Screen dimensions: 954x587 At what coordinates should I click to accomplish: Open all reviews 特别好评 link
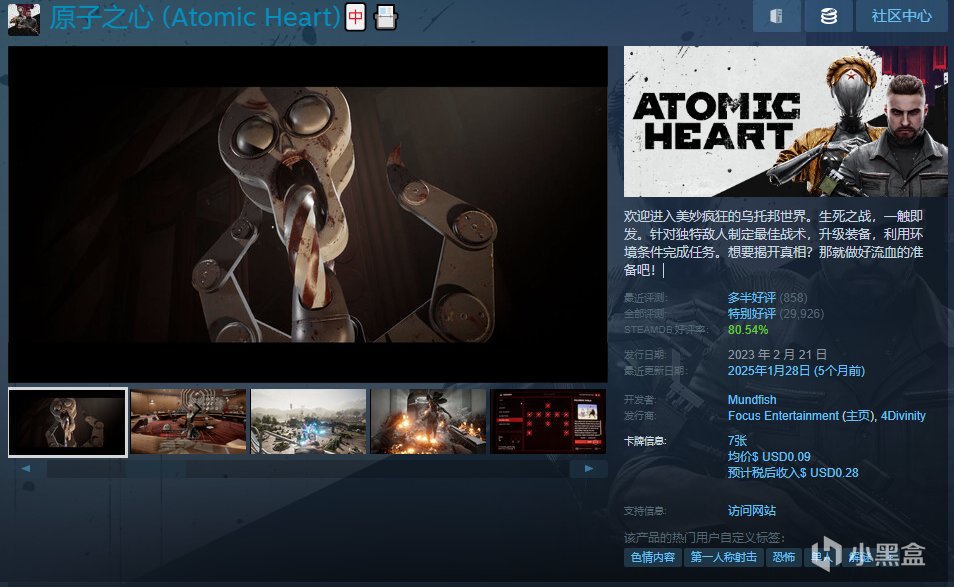751,313
